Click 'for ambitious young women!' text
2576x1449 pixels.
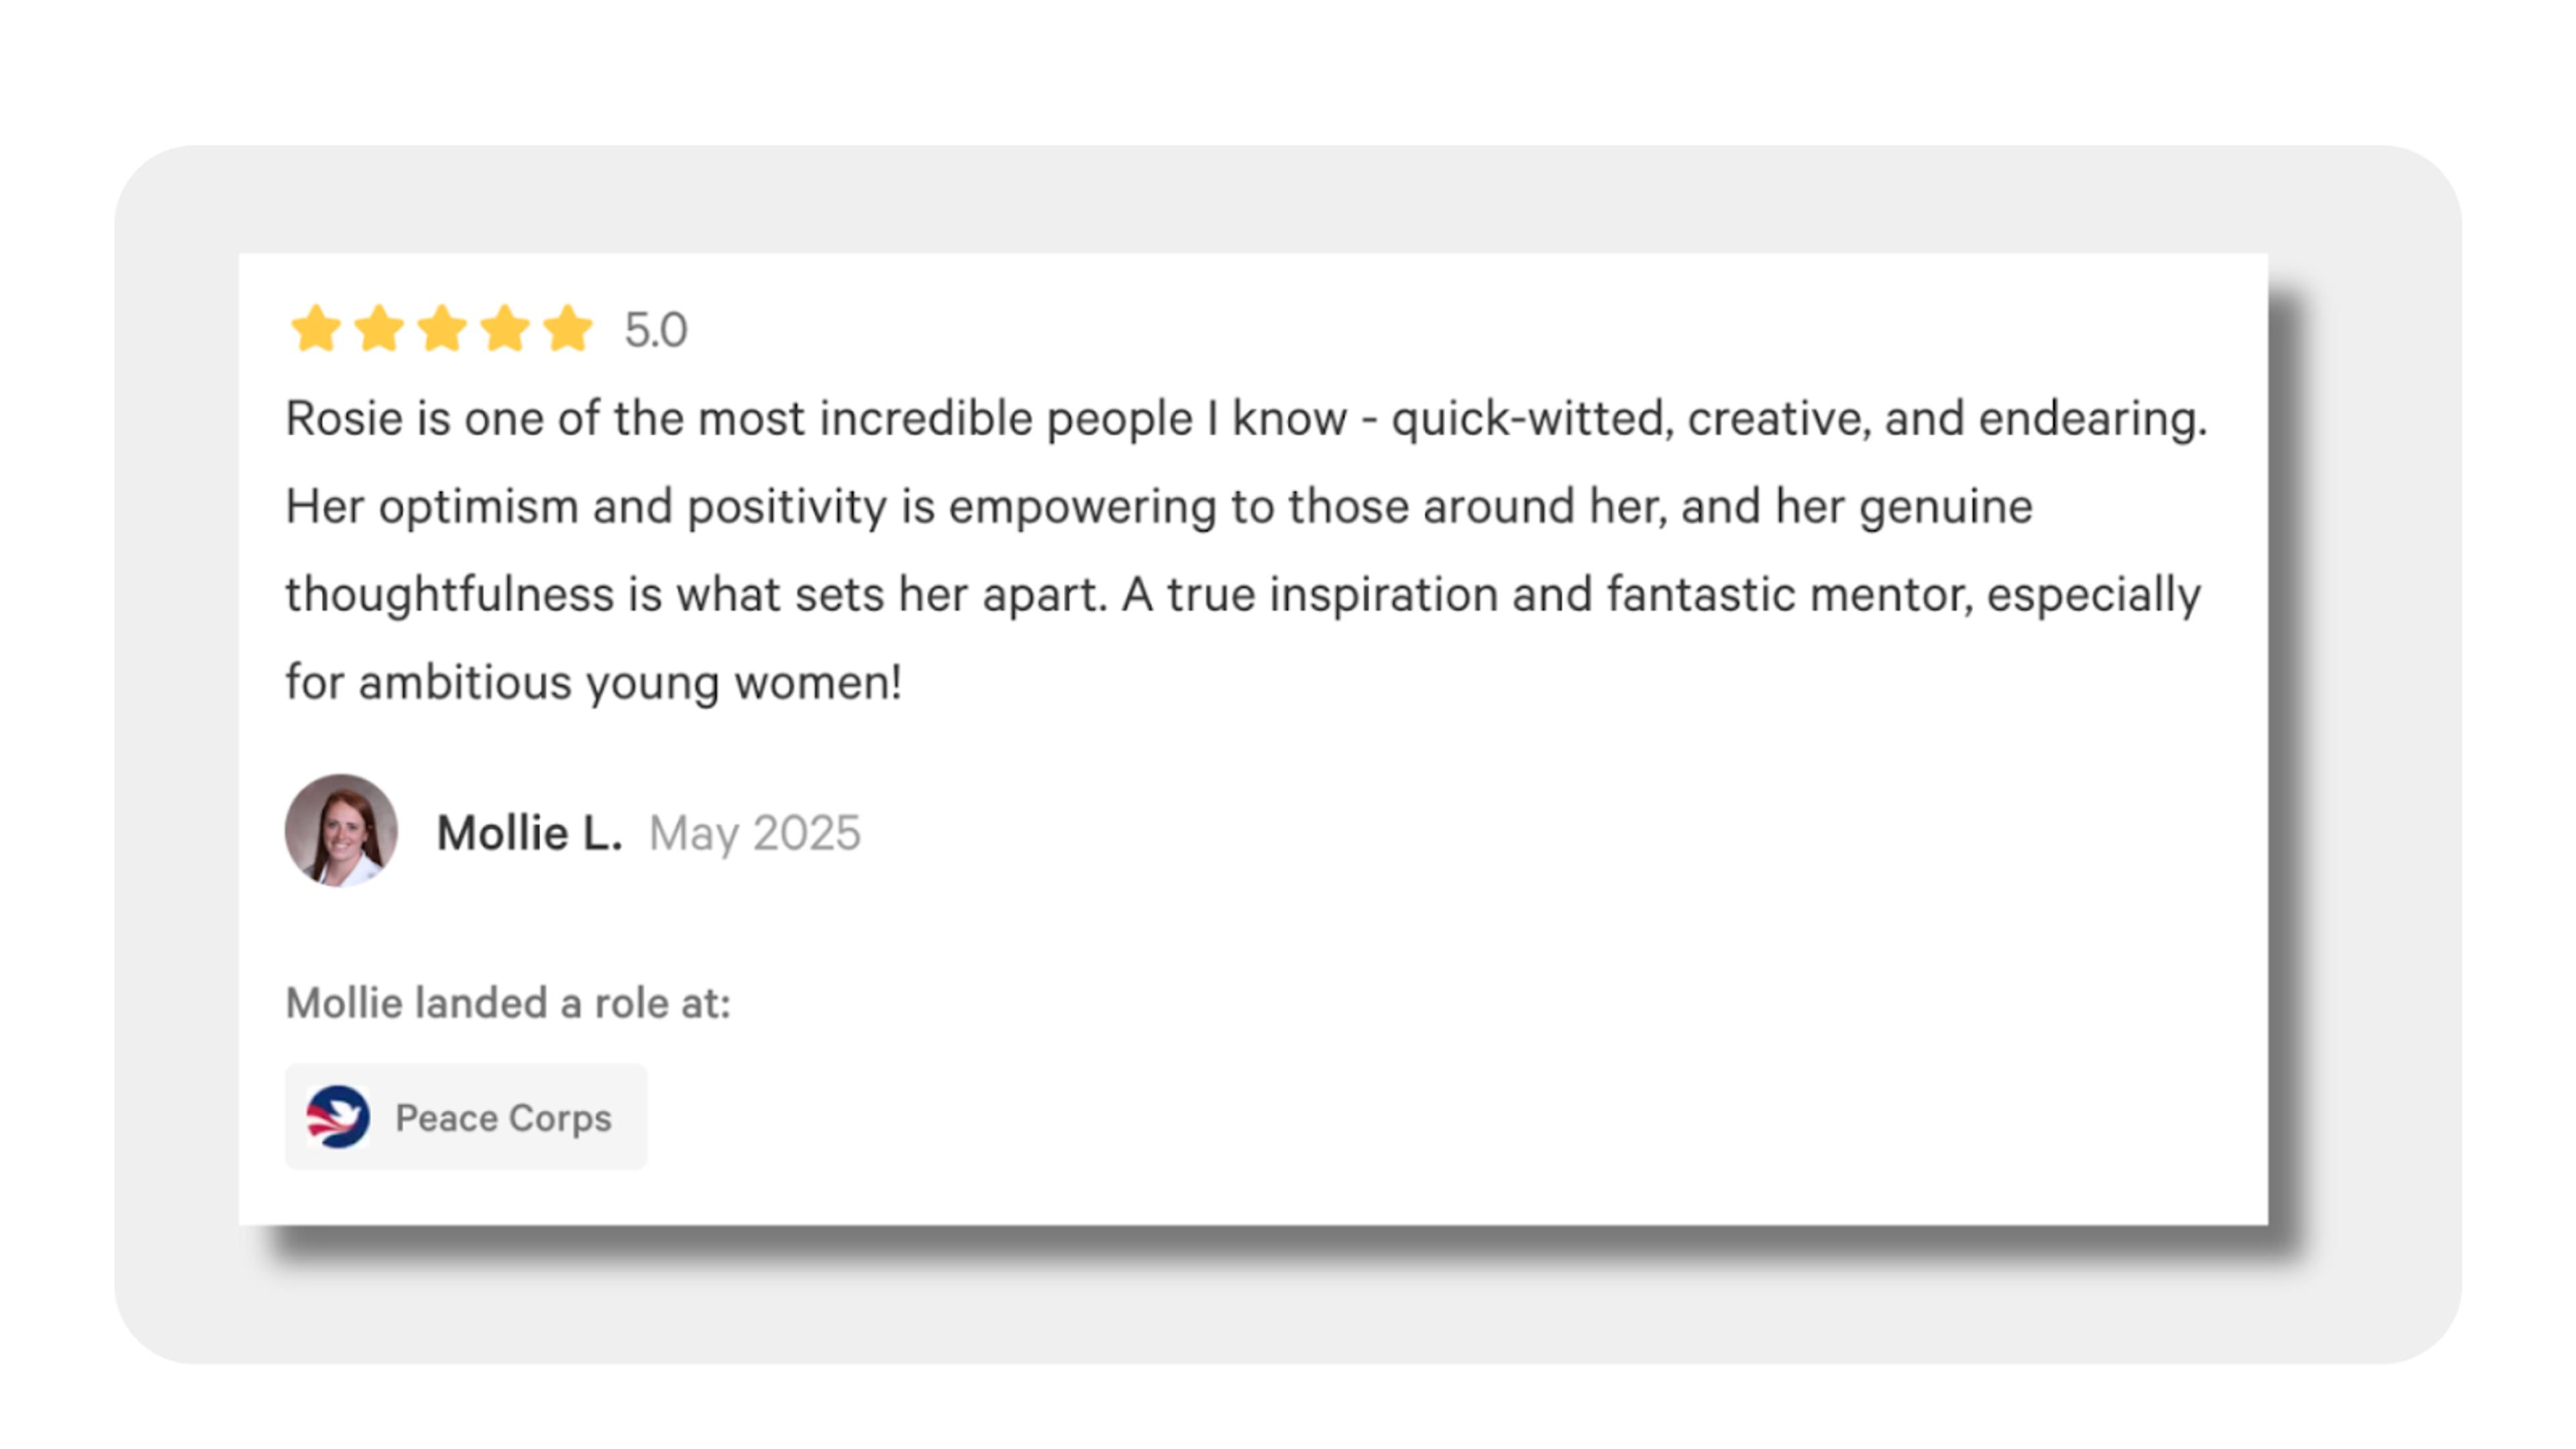tap(594, 683)
